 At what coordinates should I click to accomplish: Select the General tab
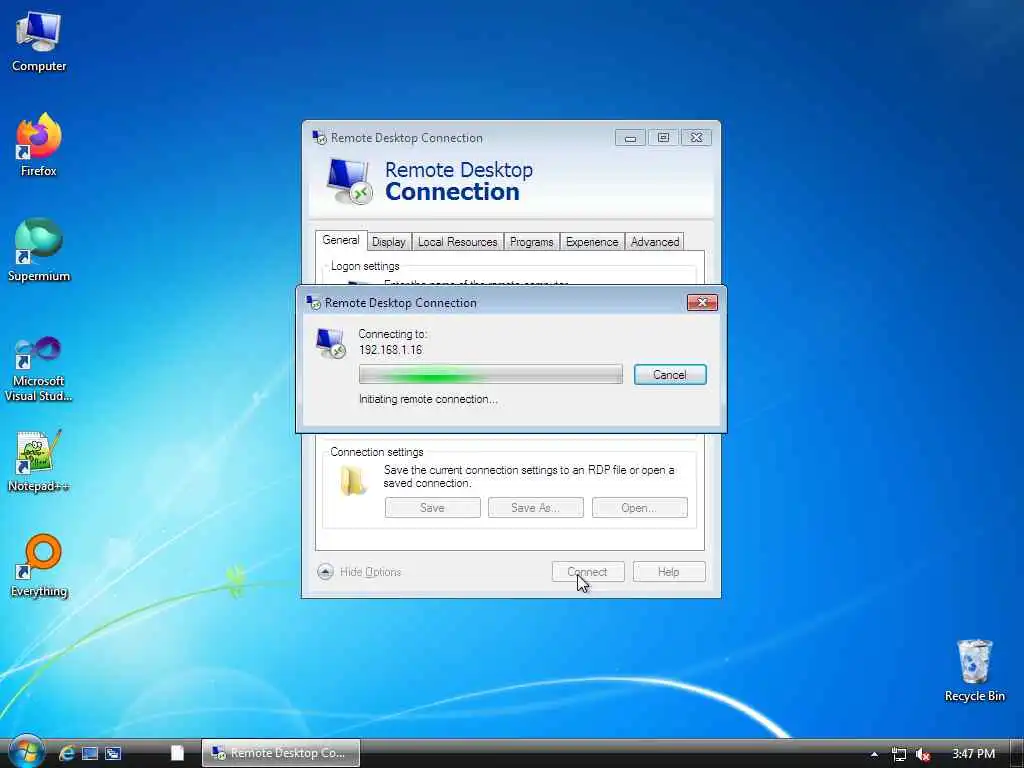(x=340, y=240)
